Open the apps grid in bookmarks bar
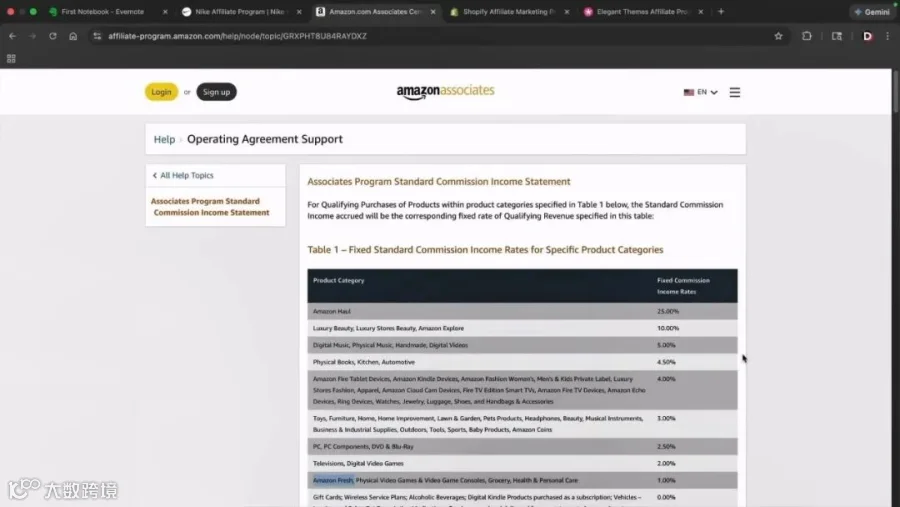This screenshot has width=900, height=507. pyautogui.click(x=11, y=59)
